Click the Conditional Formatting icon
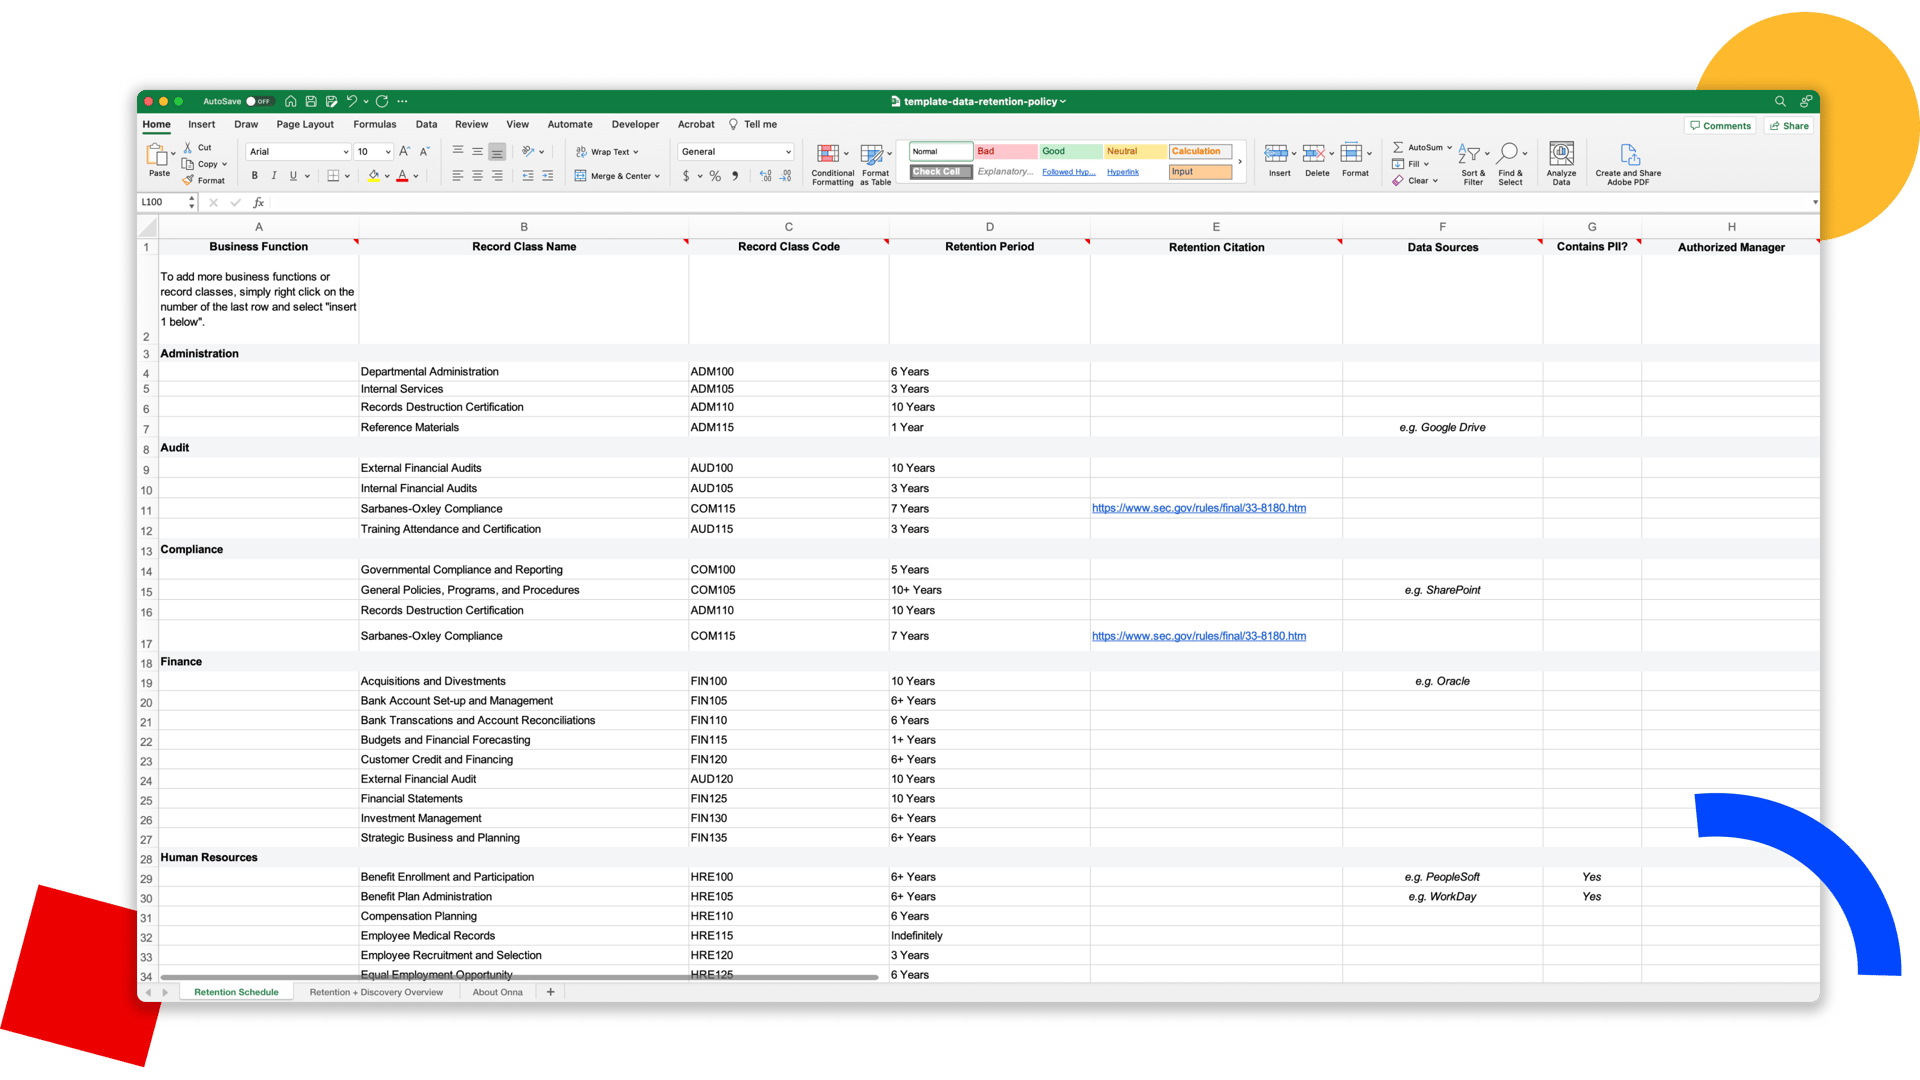The height and width of the screenshot is (1080, 1920). pos(828,154)
